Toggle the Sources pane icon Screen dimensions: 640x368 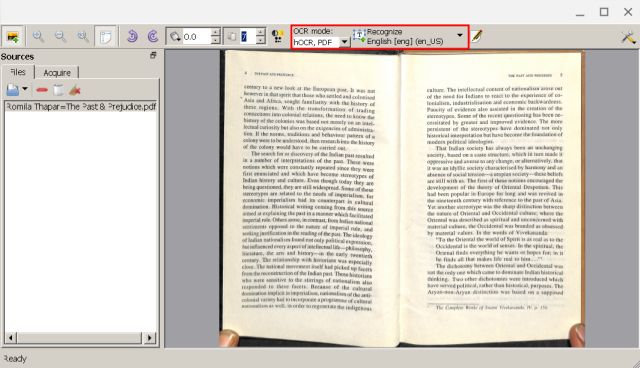tap(13, 37)
